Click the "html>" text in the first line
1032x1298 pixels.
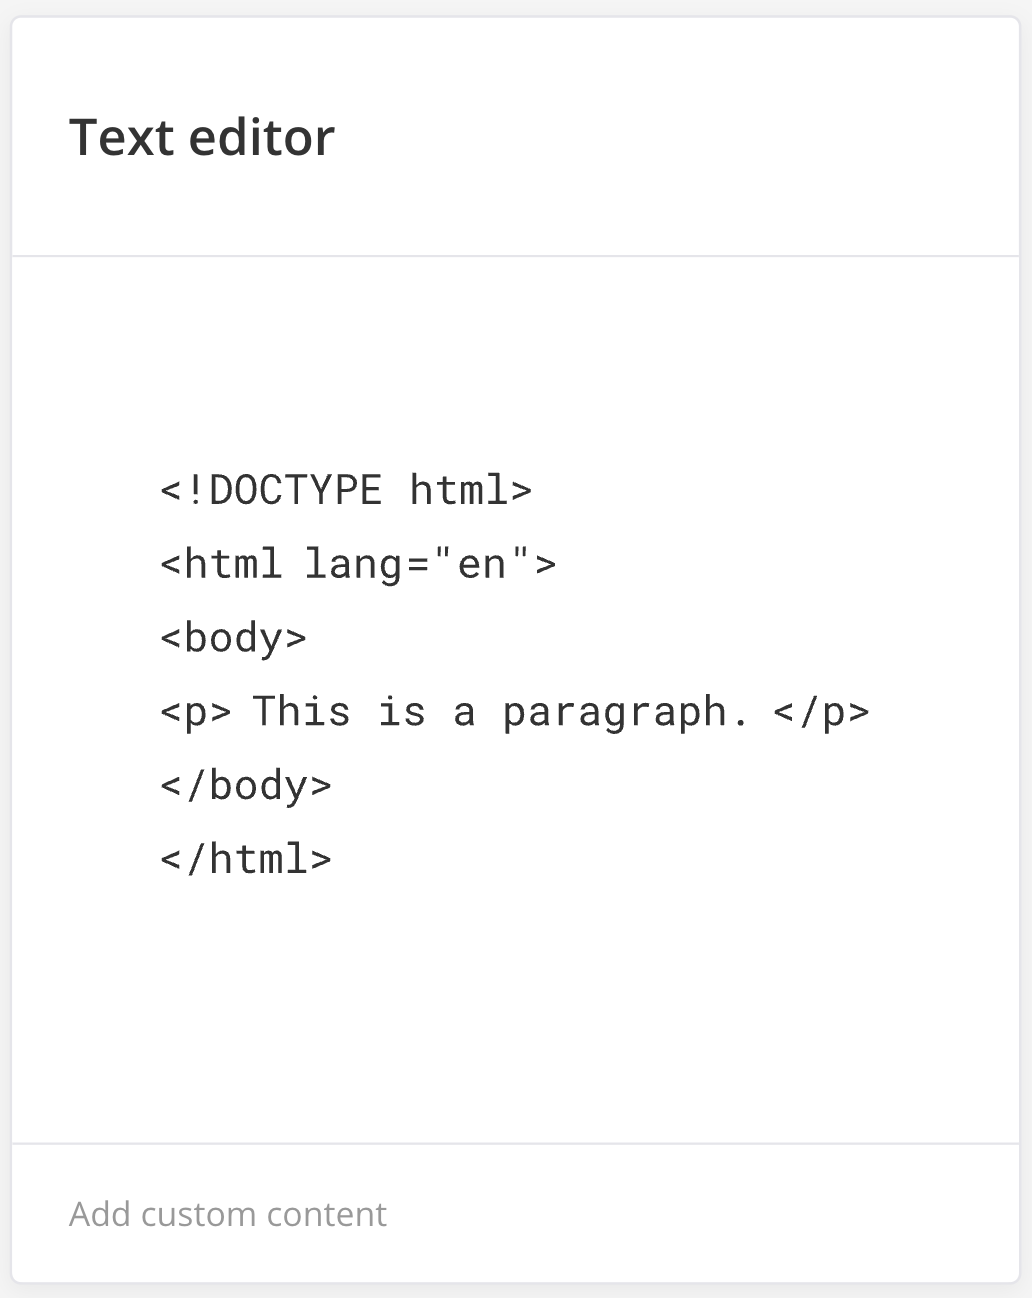pos(470,490)
